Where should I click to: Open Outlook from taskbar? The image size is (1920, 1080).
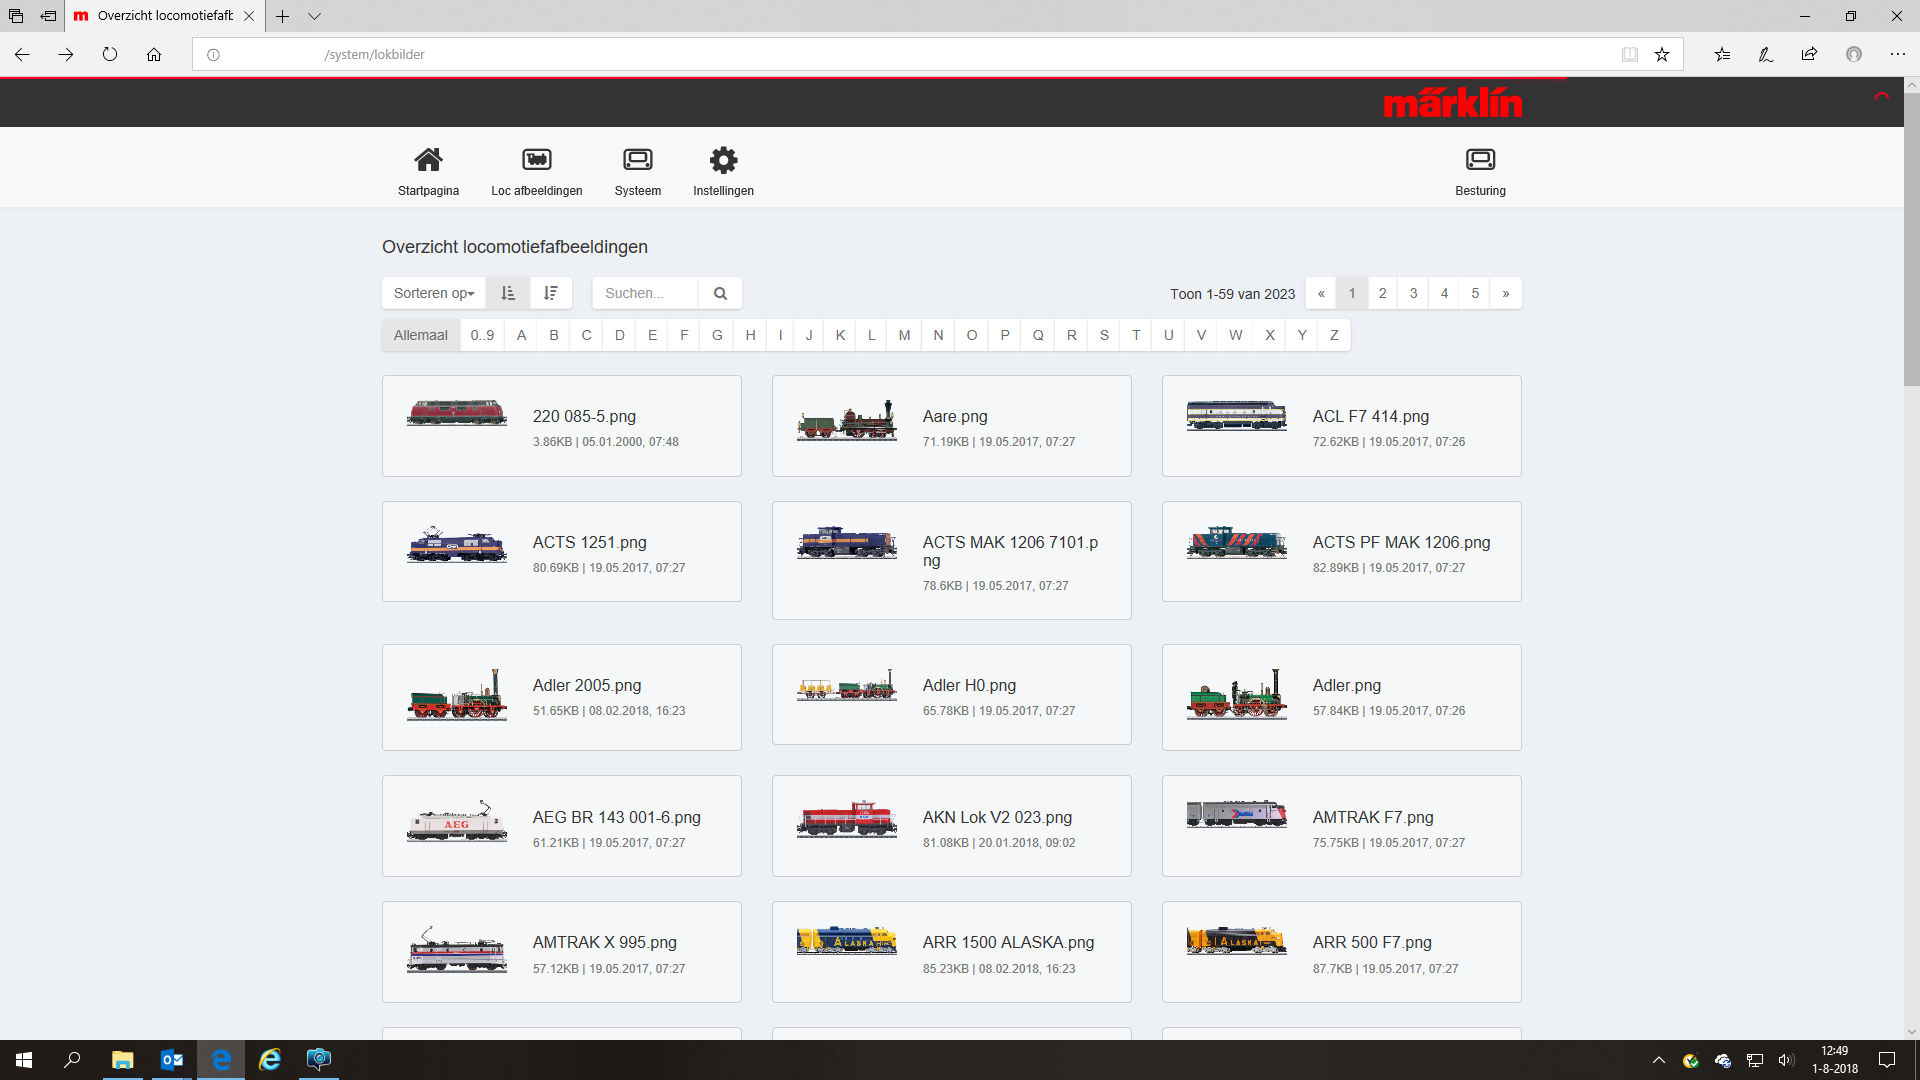[172, 1060]
